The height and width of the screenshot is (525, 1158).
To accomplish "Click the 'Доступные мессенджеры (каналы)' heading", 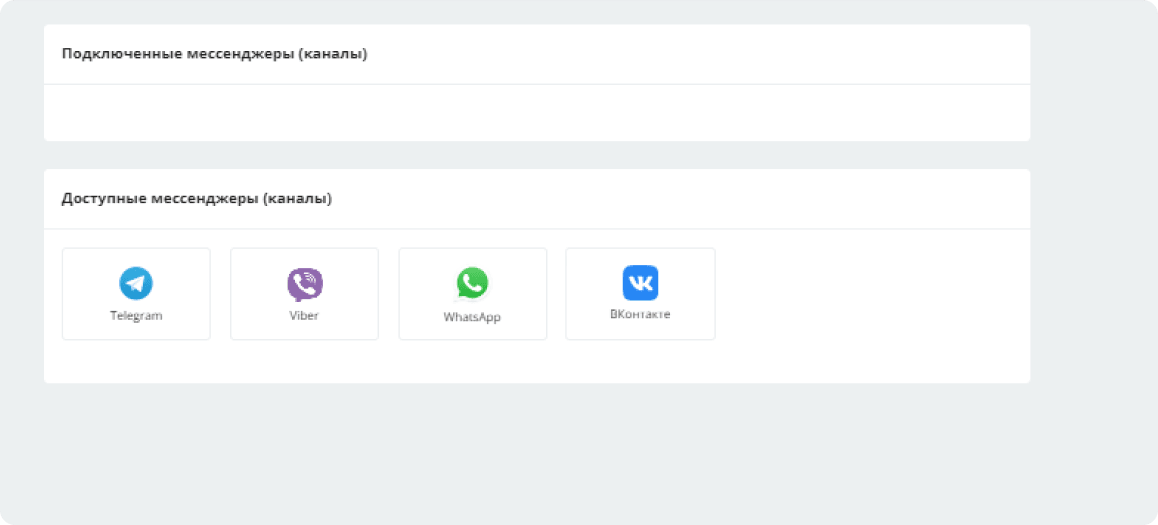I will click(x=196, y=199).
